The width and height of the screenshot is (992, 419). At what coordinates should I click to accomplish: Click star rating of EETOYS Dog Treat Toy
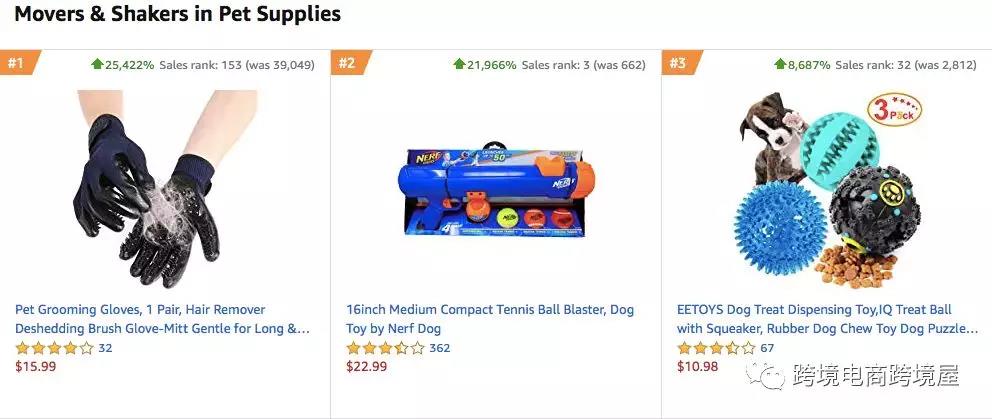pyautogui.click(x=716, y=348)
